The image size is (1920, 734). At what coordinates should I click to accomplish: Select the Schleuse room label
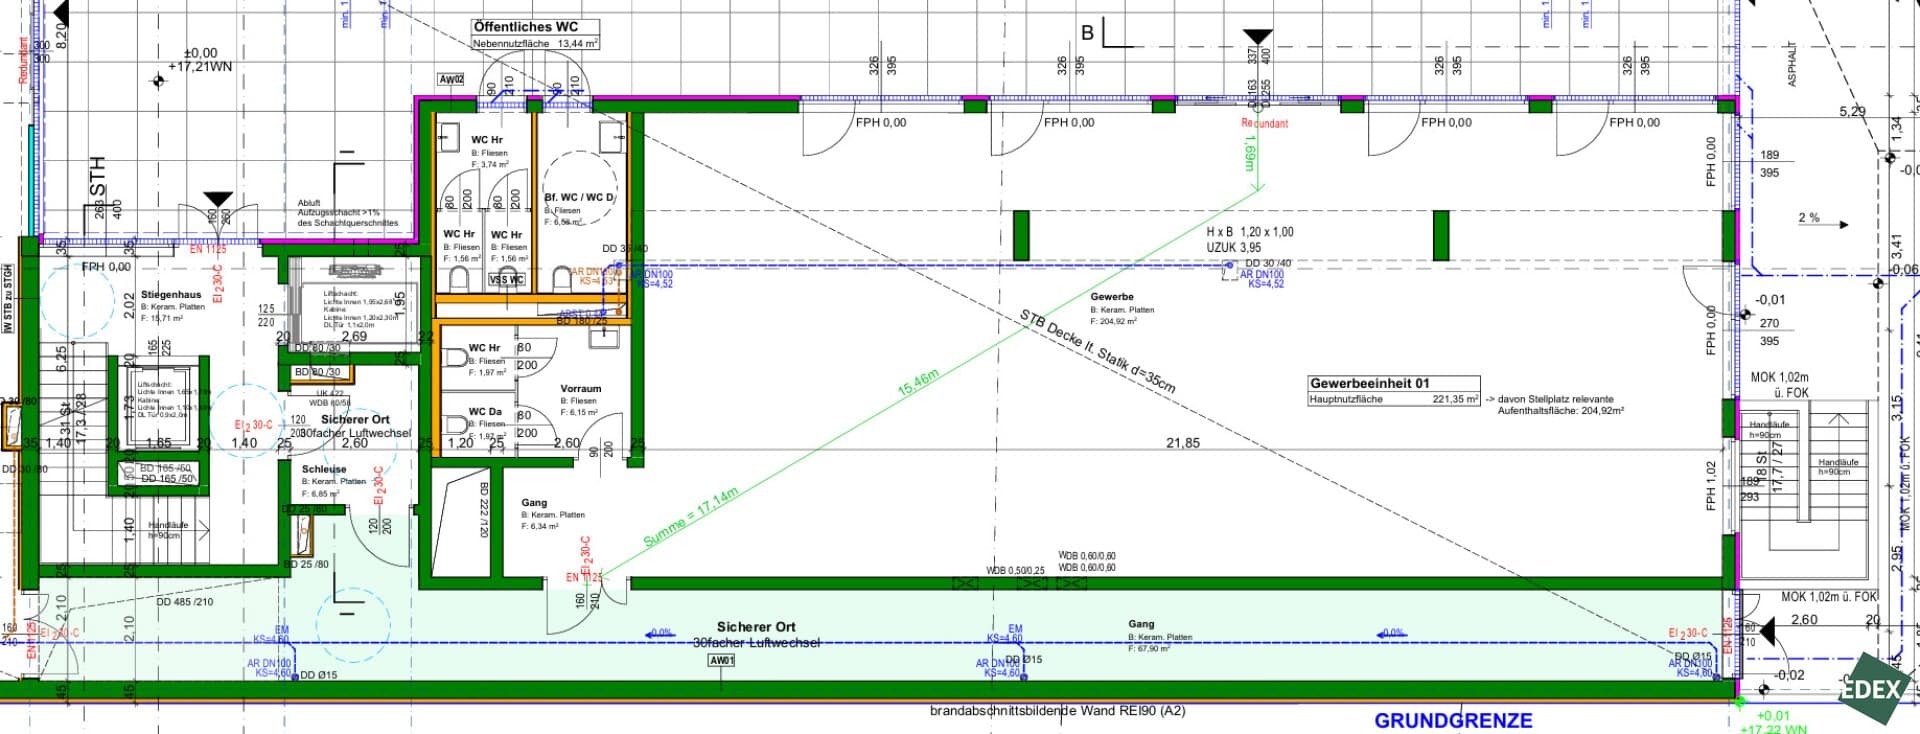point(324,469)
